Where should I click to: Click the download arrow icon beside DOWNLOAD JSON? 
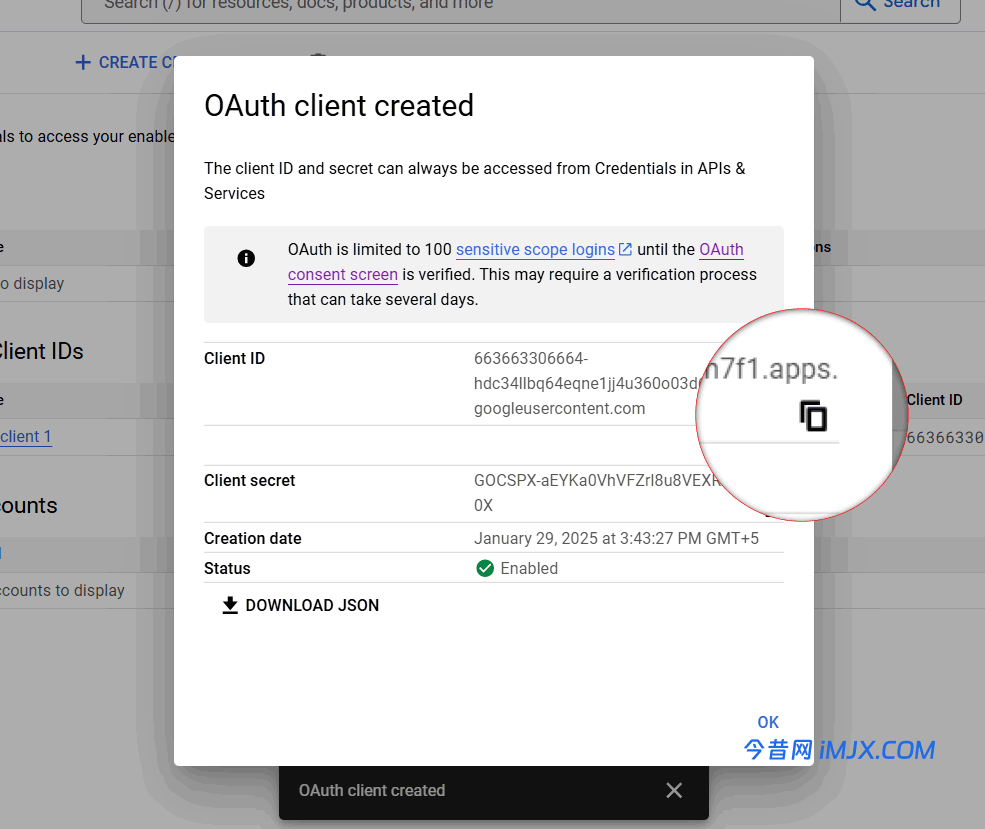pyautogui.click(x=230, y=605)
